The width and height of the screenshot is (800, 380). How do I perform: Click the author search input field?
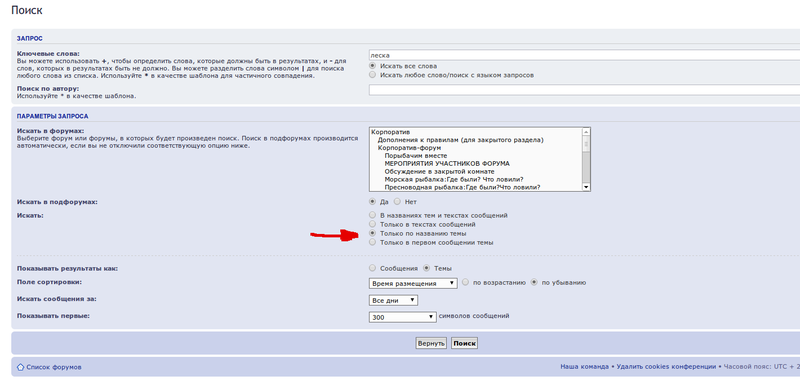584,90
